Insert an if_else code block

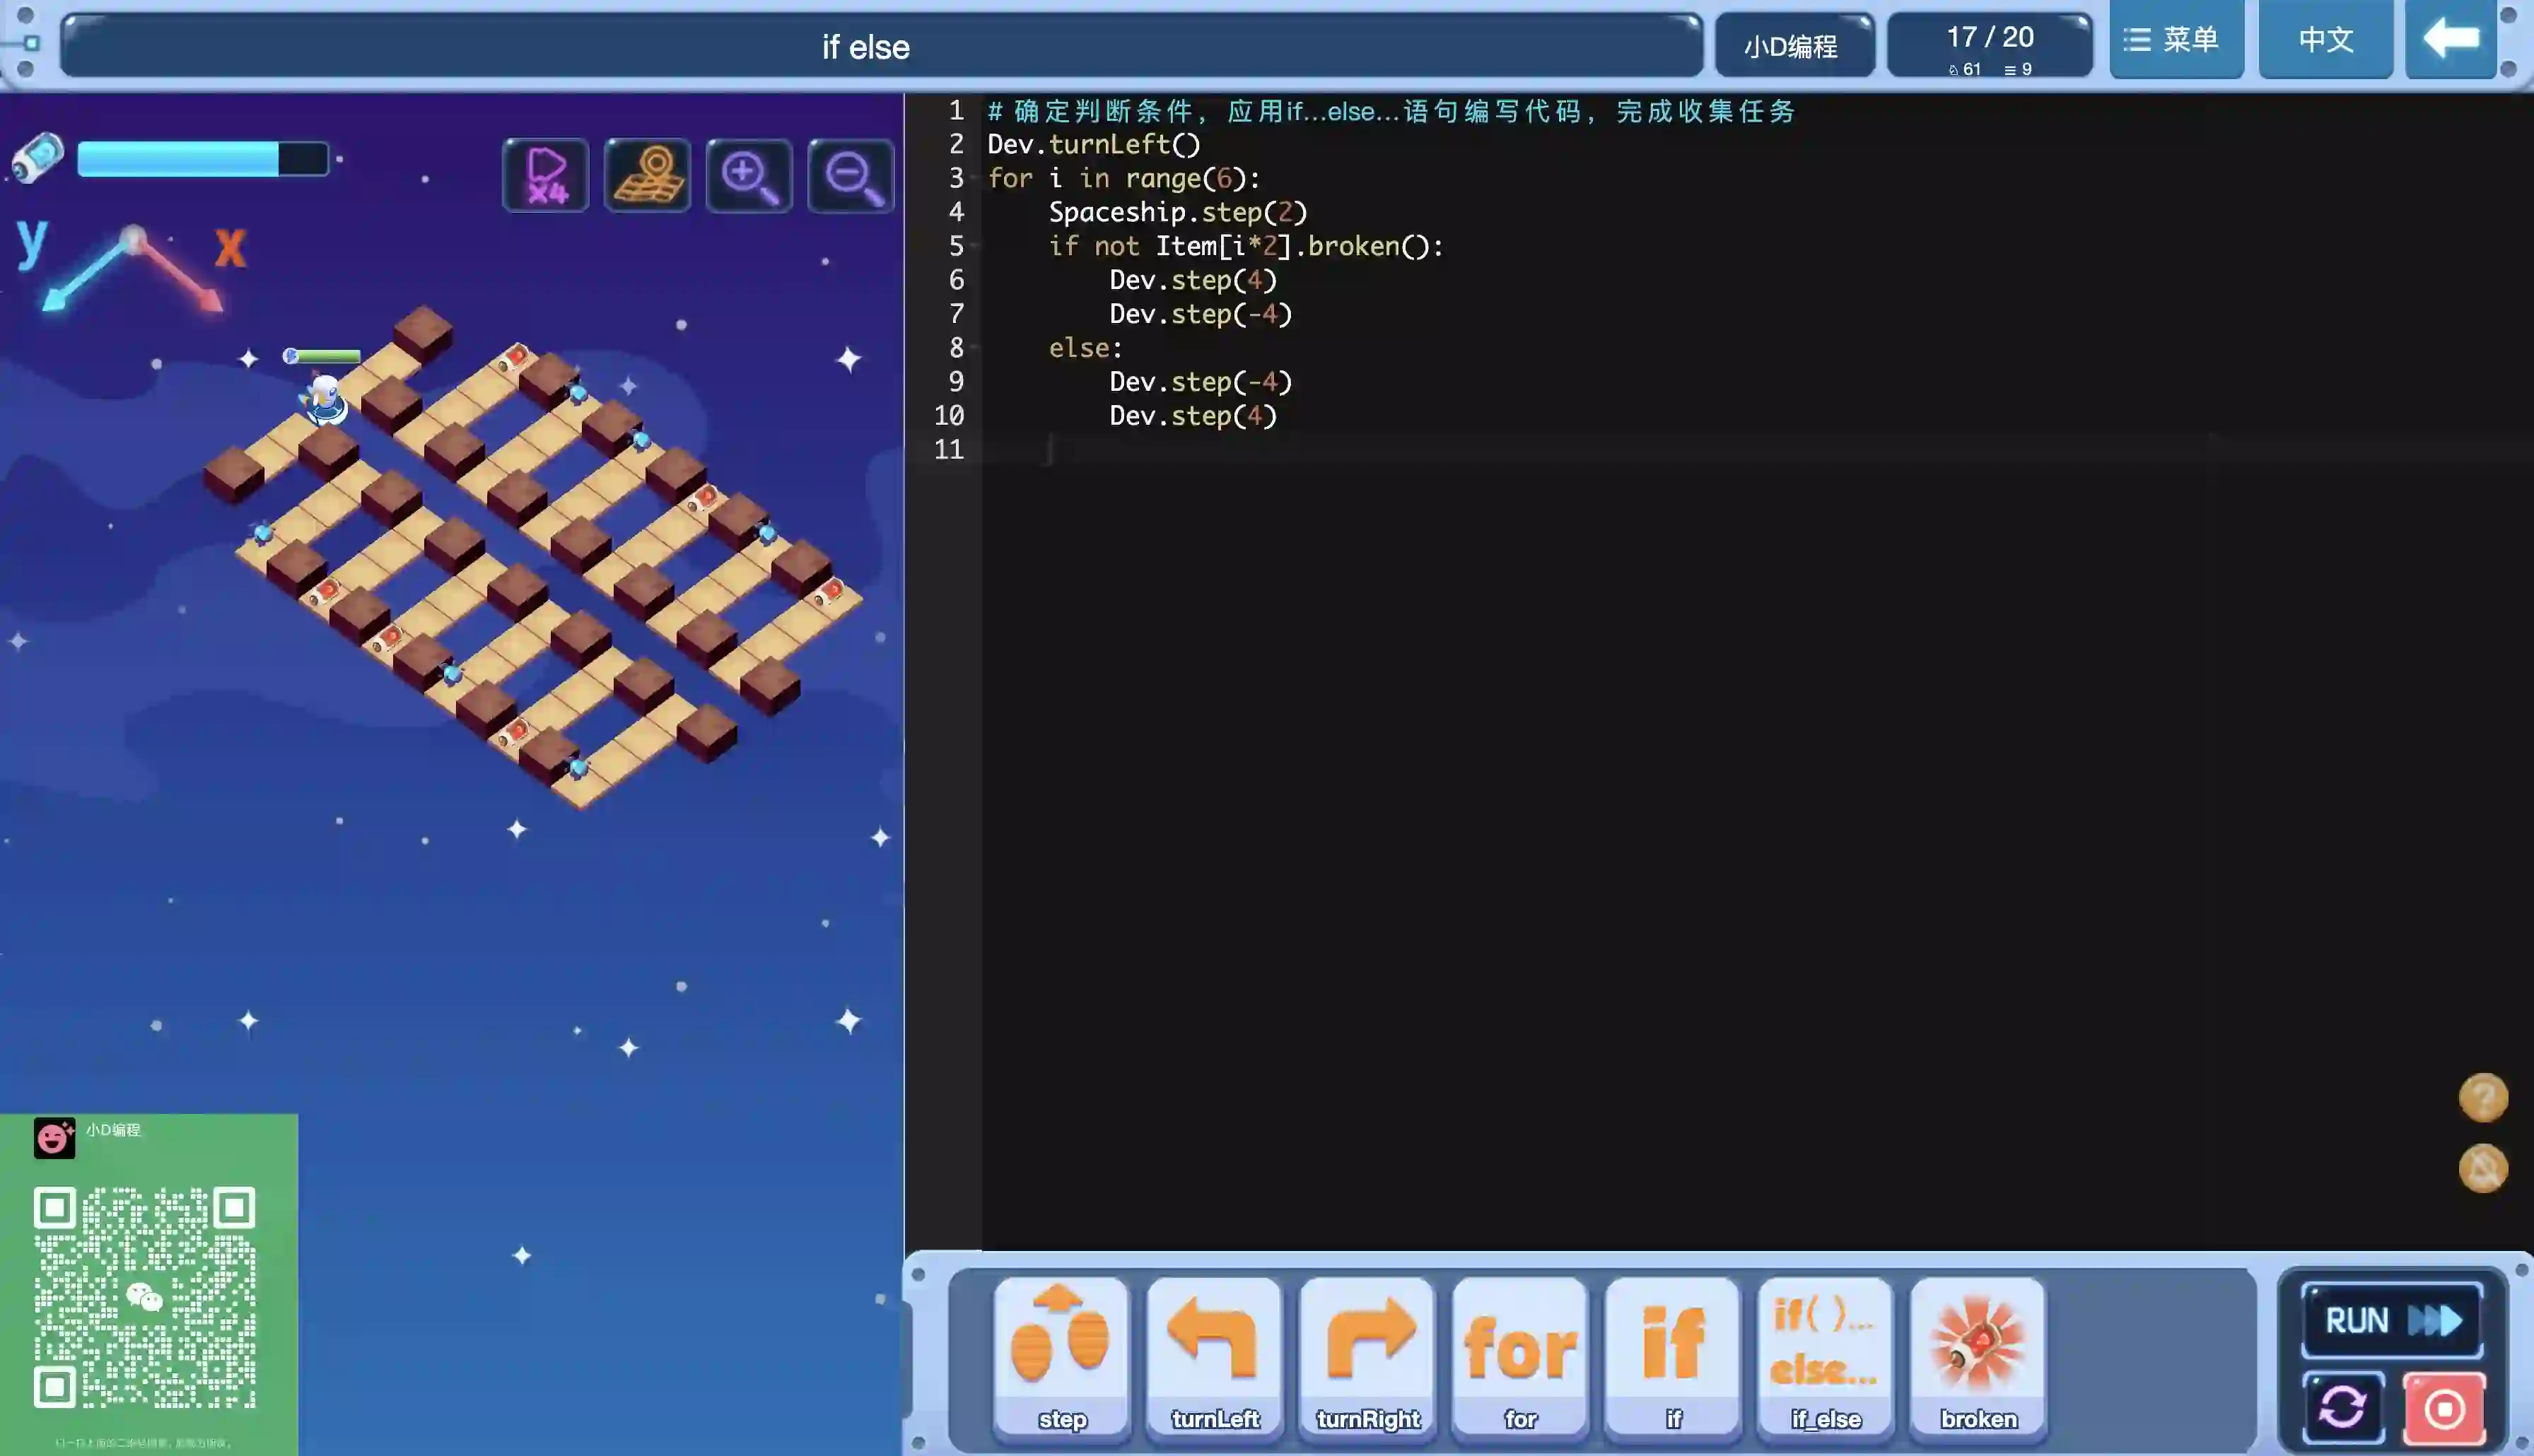coord(1825,1356)
